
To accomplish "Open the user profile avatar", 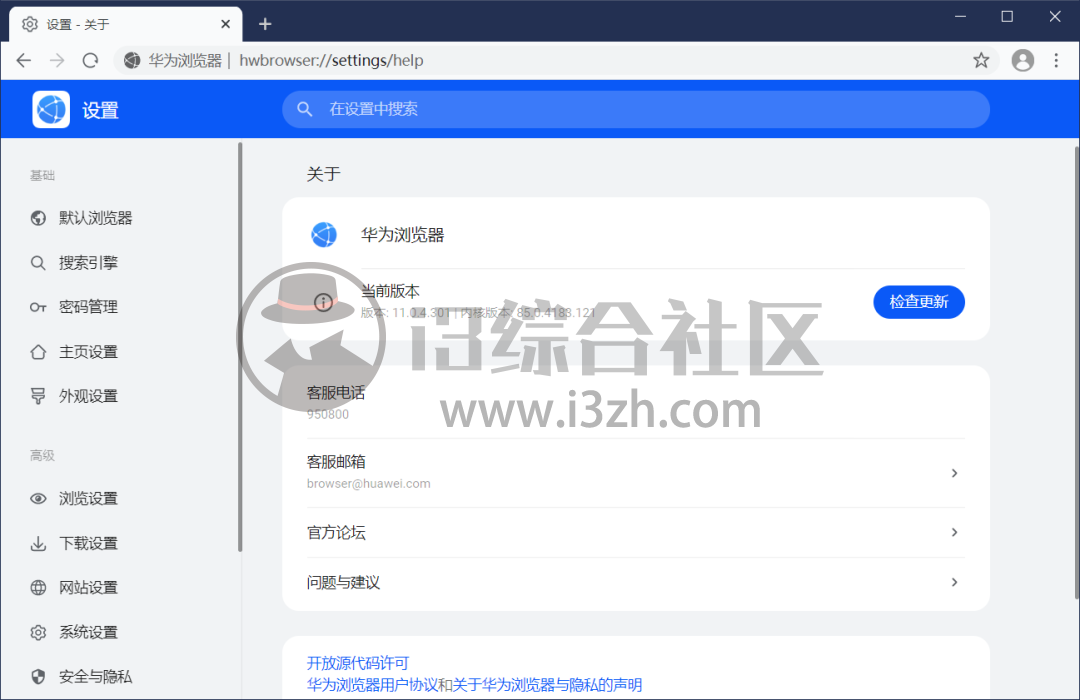I will click(x=1022, y=61).
